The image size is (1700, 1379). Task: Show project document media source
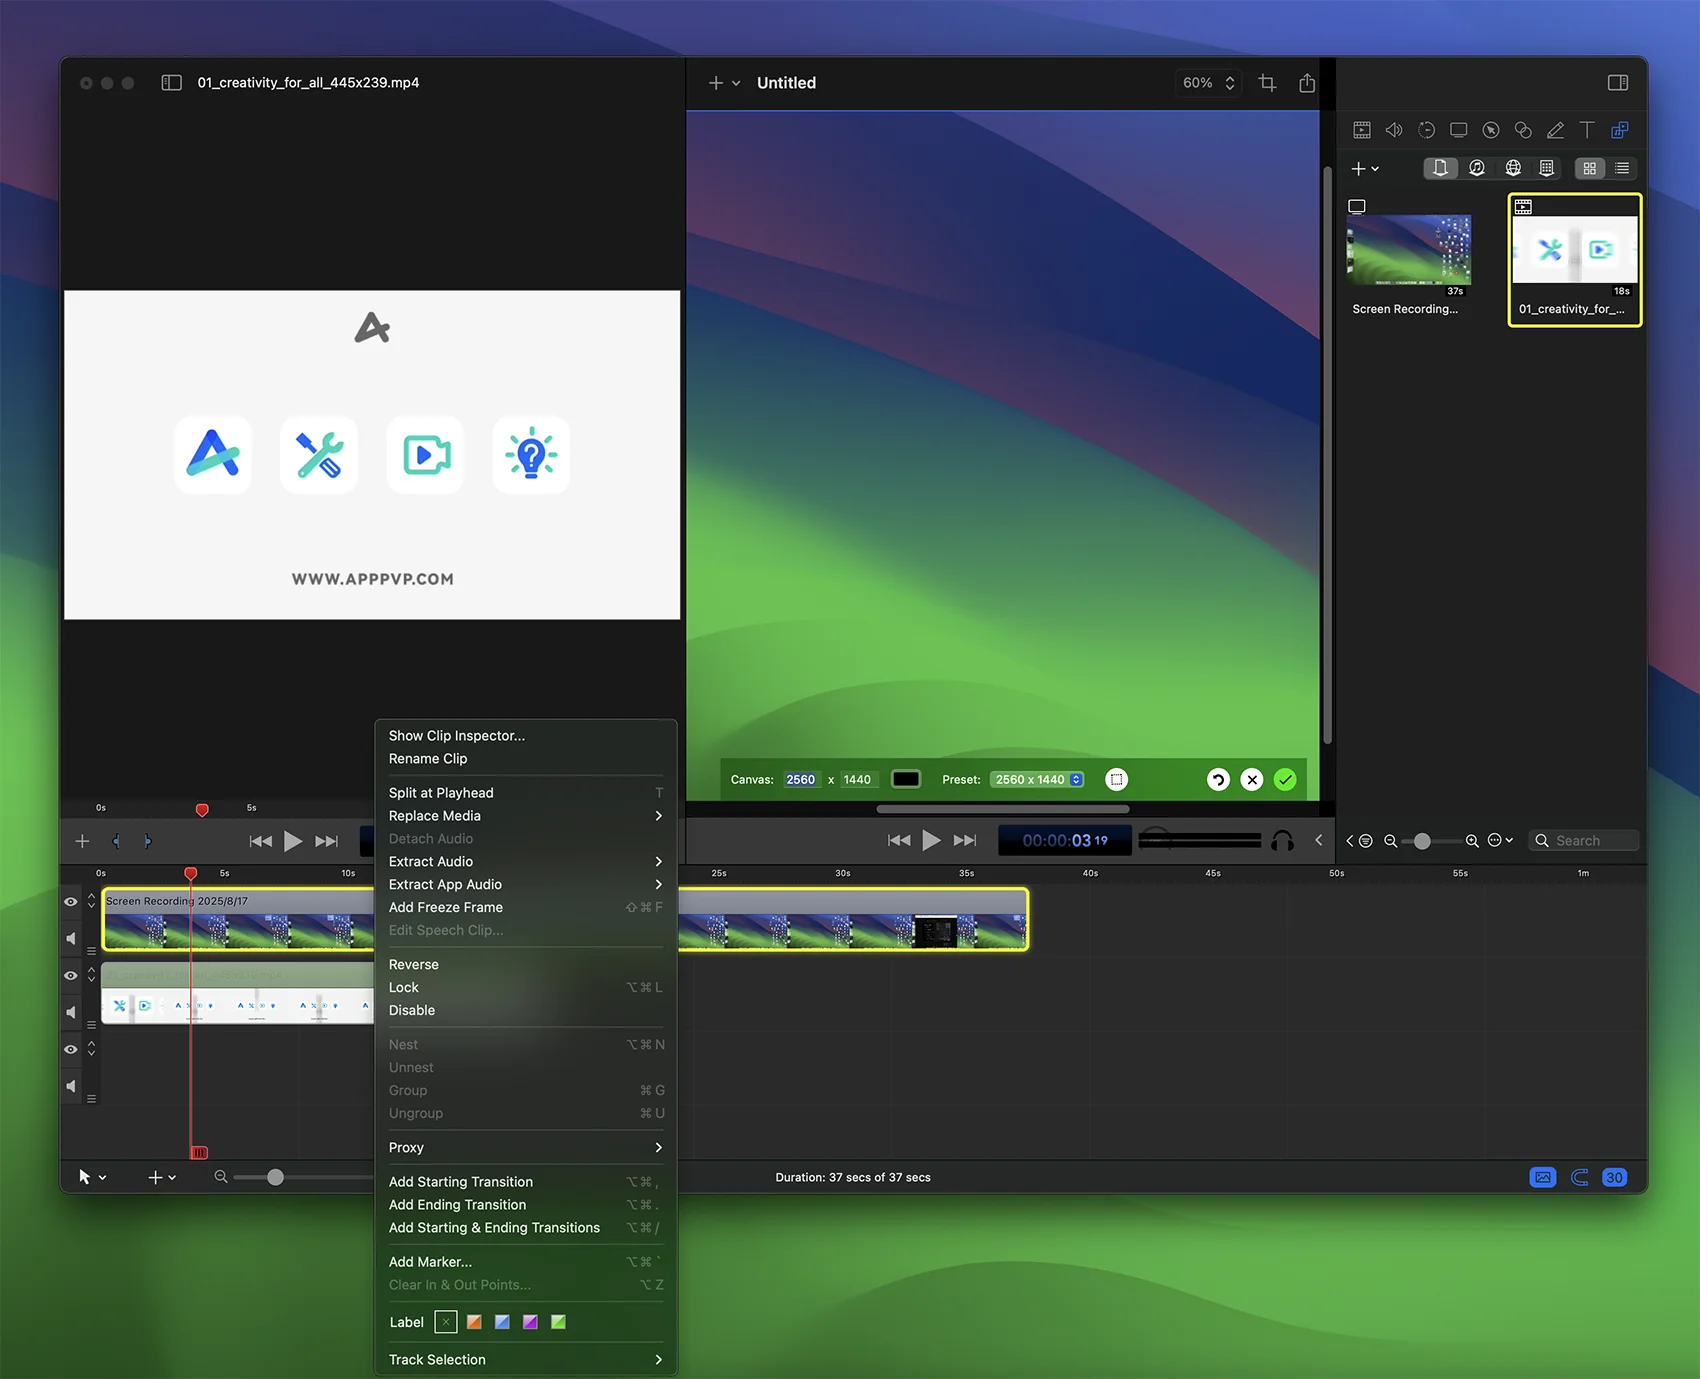(1440, 168)
